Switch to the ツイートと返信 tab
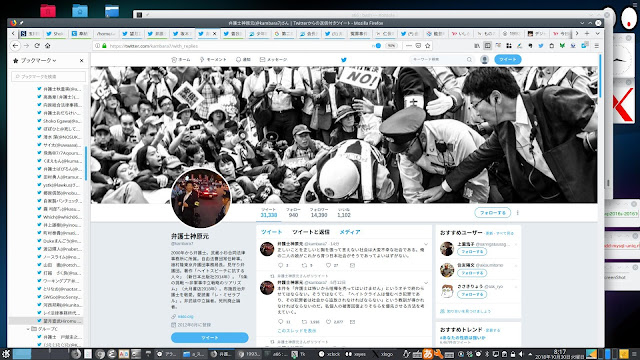 click(x=311, y=232)
